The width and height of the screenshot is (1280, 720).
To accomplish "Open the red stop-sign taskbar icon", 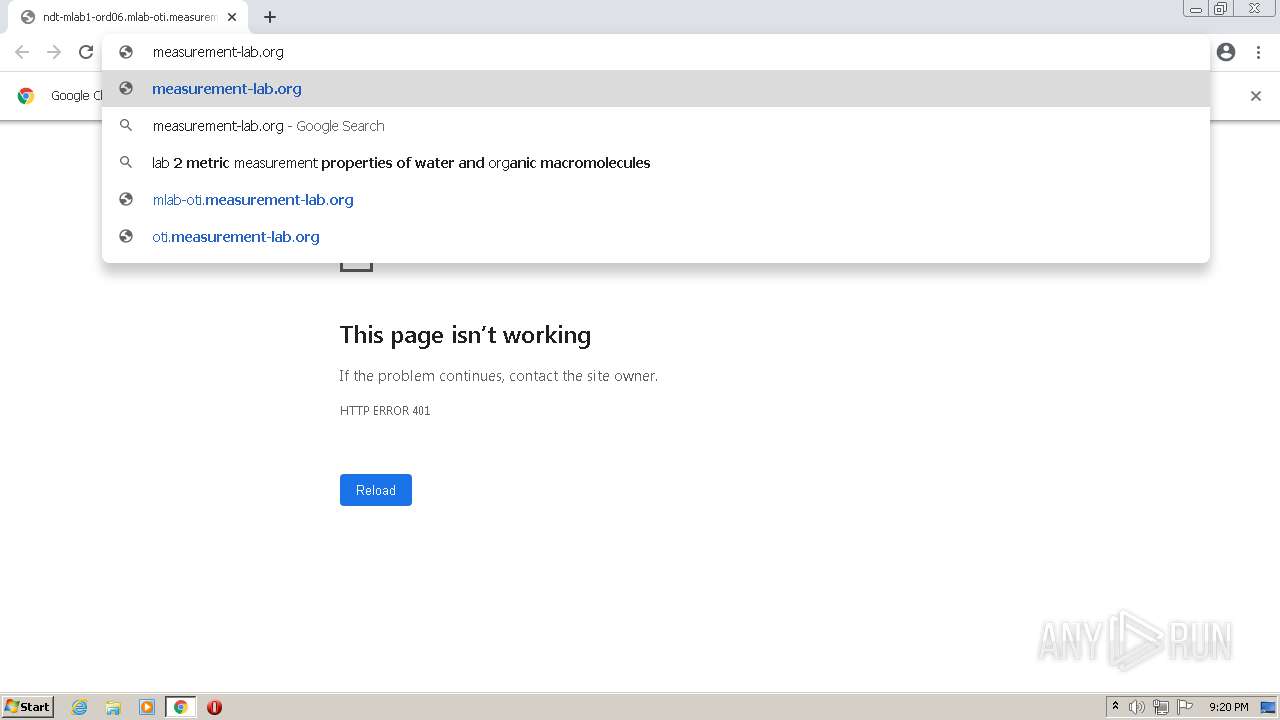I will (x=214, y=707).
